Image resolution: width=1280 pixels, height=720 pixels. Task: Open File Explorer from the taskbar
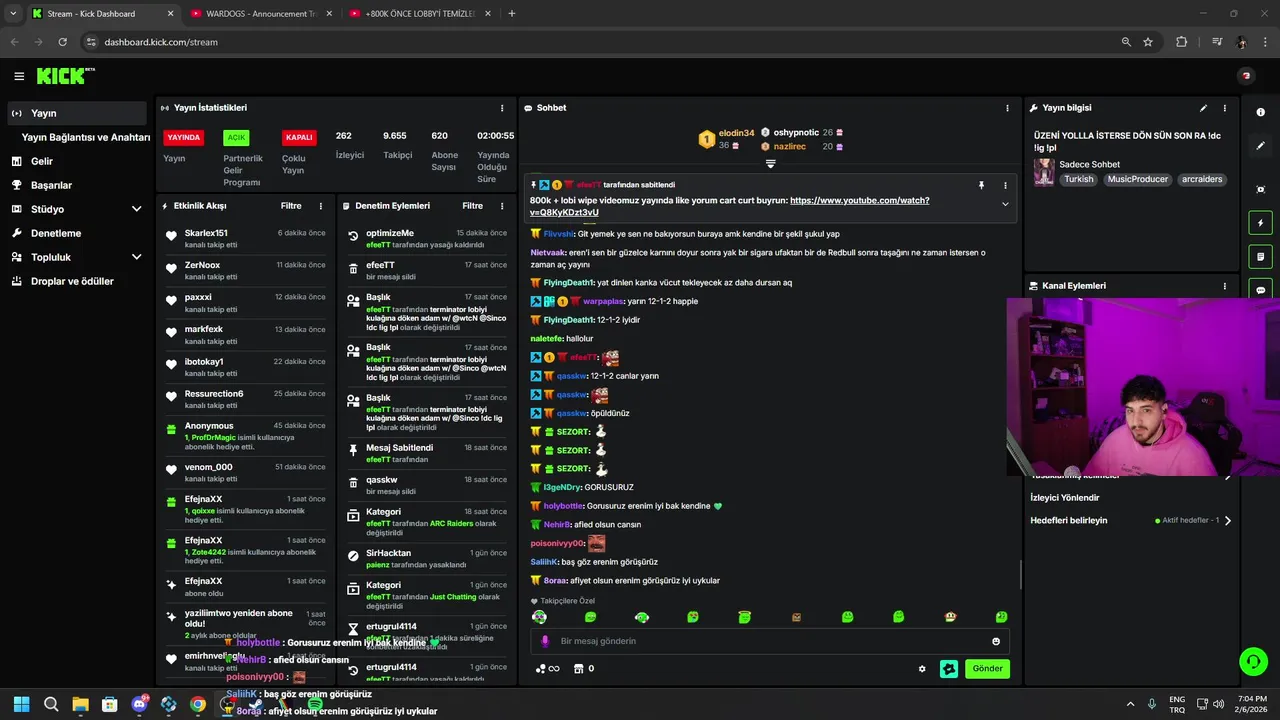pyautogui.click(x=80, y=704)
